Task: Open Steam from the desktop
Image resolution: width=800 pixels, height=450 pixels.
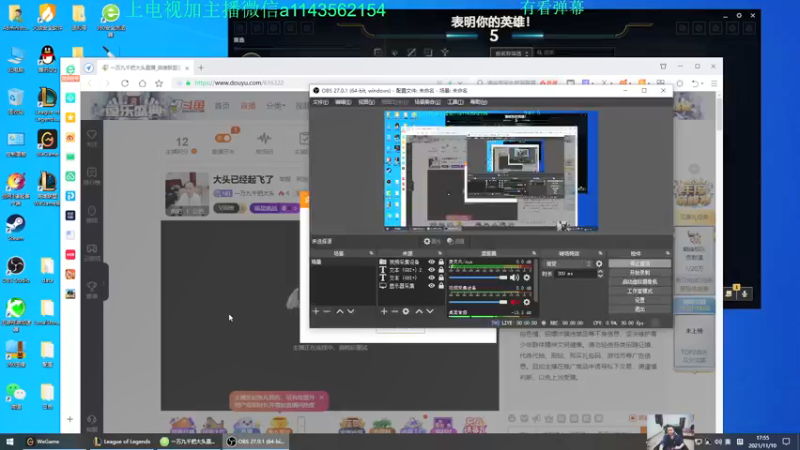Action: pyautogui.click(x=16, y=228)
